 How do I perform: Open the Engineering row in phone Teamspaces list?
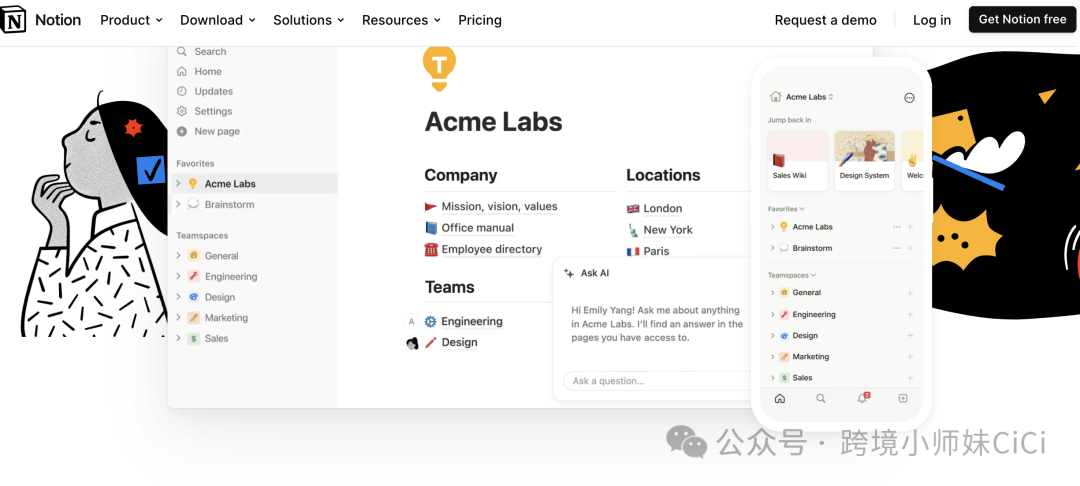coord(842,314)
